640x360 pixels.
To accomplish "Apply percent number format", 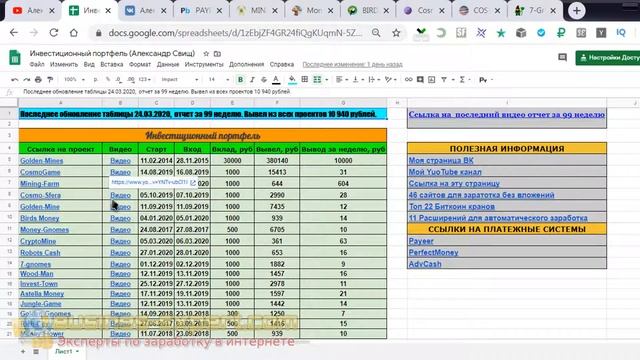I will tap(108, 80).
